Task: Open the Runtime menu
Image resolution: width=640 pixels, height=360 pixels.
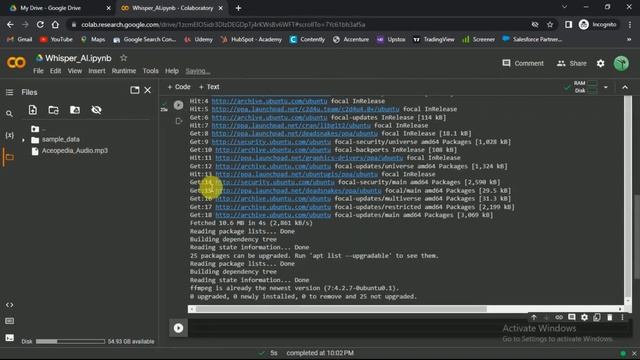Action: point(124,71)
